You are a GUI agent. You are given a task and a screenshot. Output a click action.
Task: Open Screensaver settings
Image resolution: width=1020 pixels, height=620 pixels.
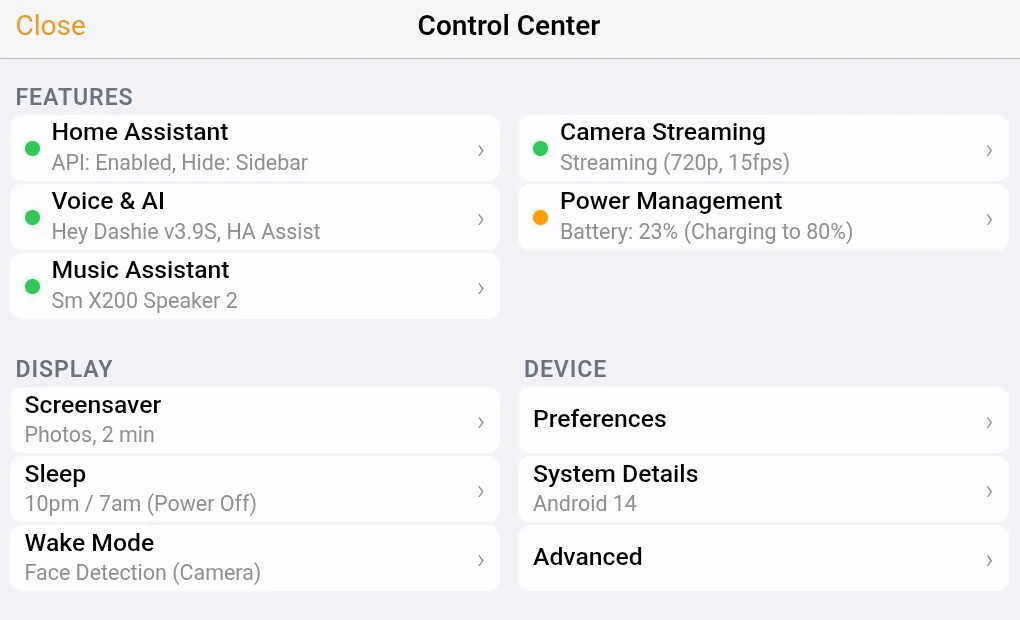(255, 420)
